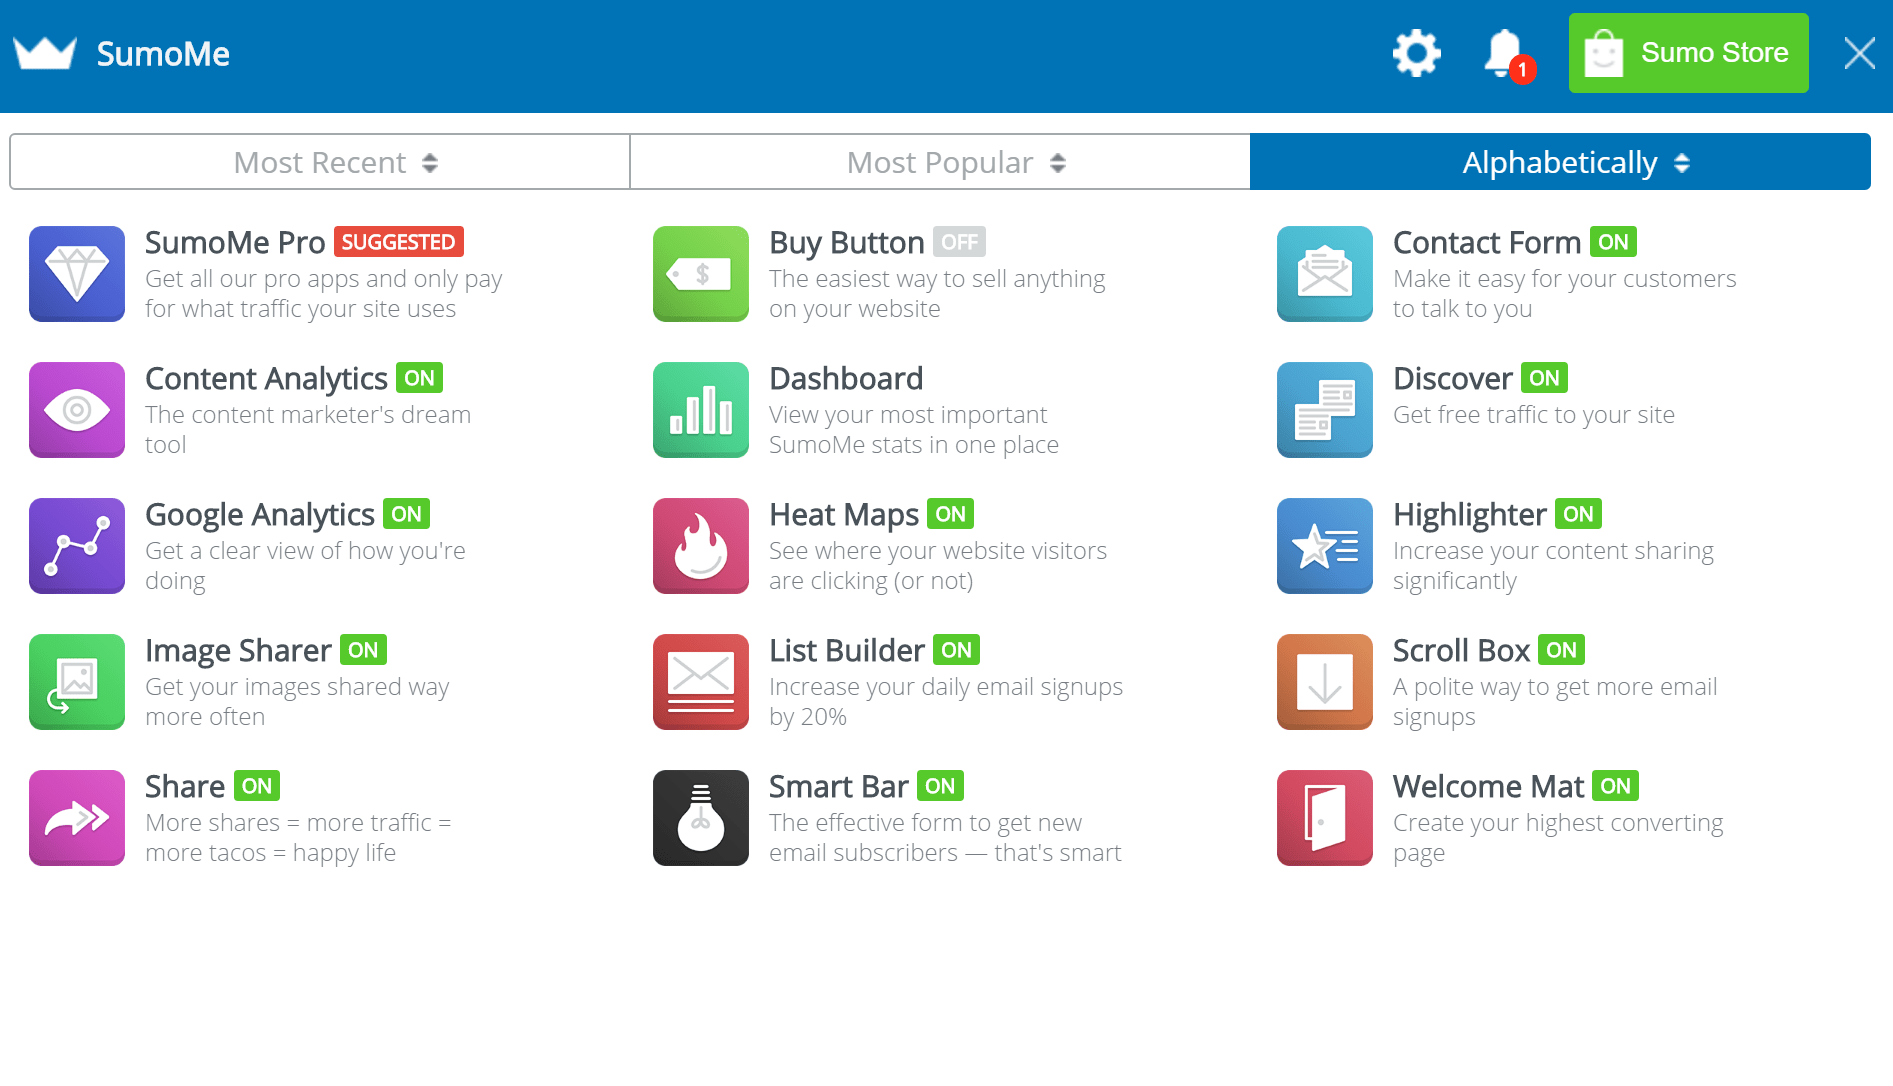The image size is (1893, 1086).
Task: Sort apps by Most Popular tab
Action: click(x=940, y=162)
